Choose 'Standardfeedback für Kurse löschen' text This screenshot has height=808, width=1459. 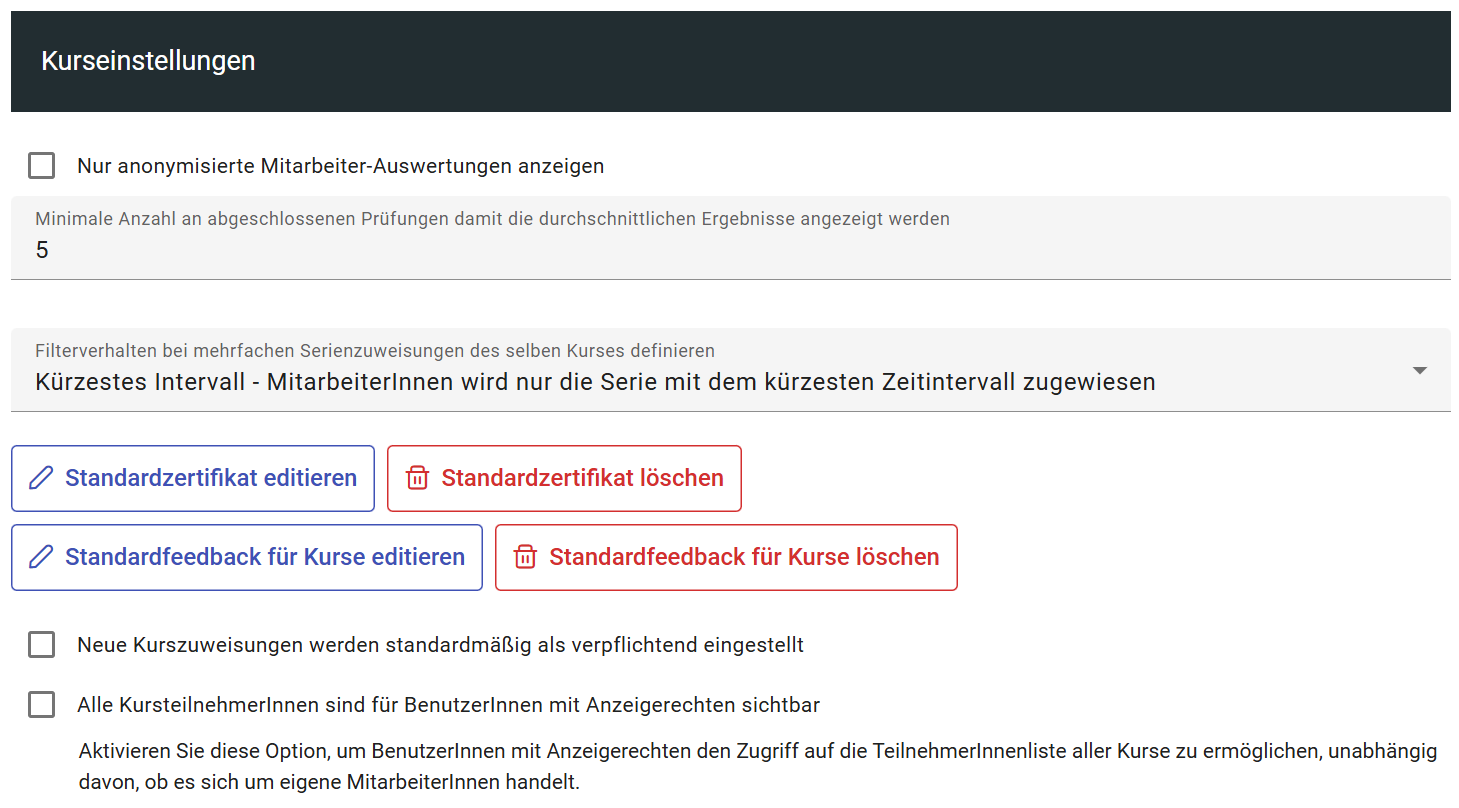pos(744,557)
